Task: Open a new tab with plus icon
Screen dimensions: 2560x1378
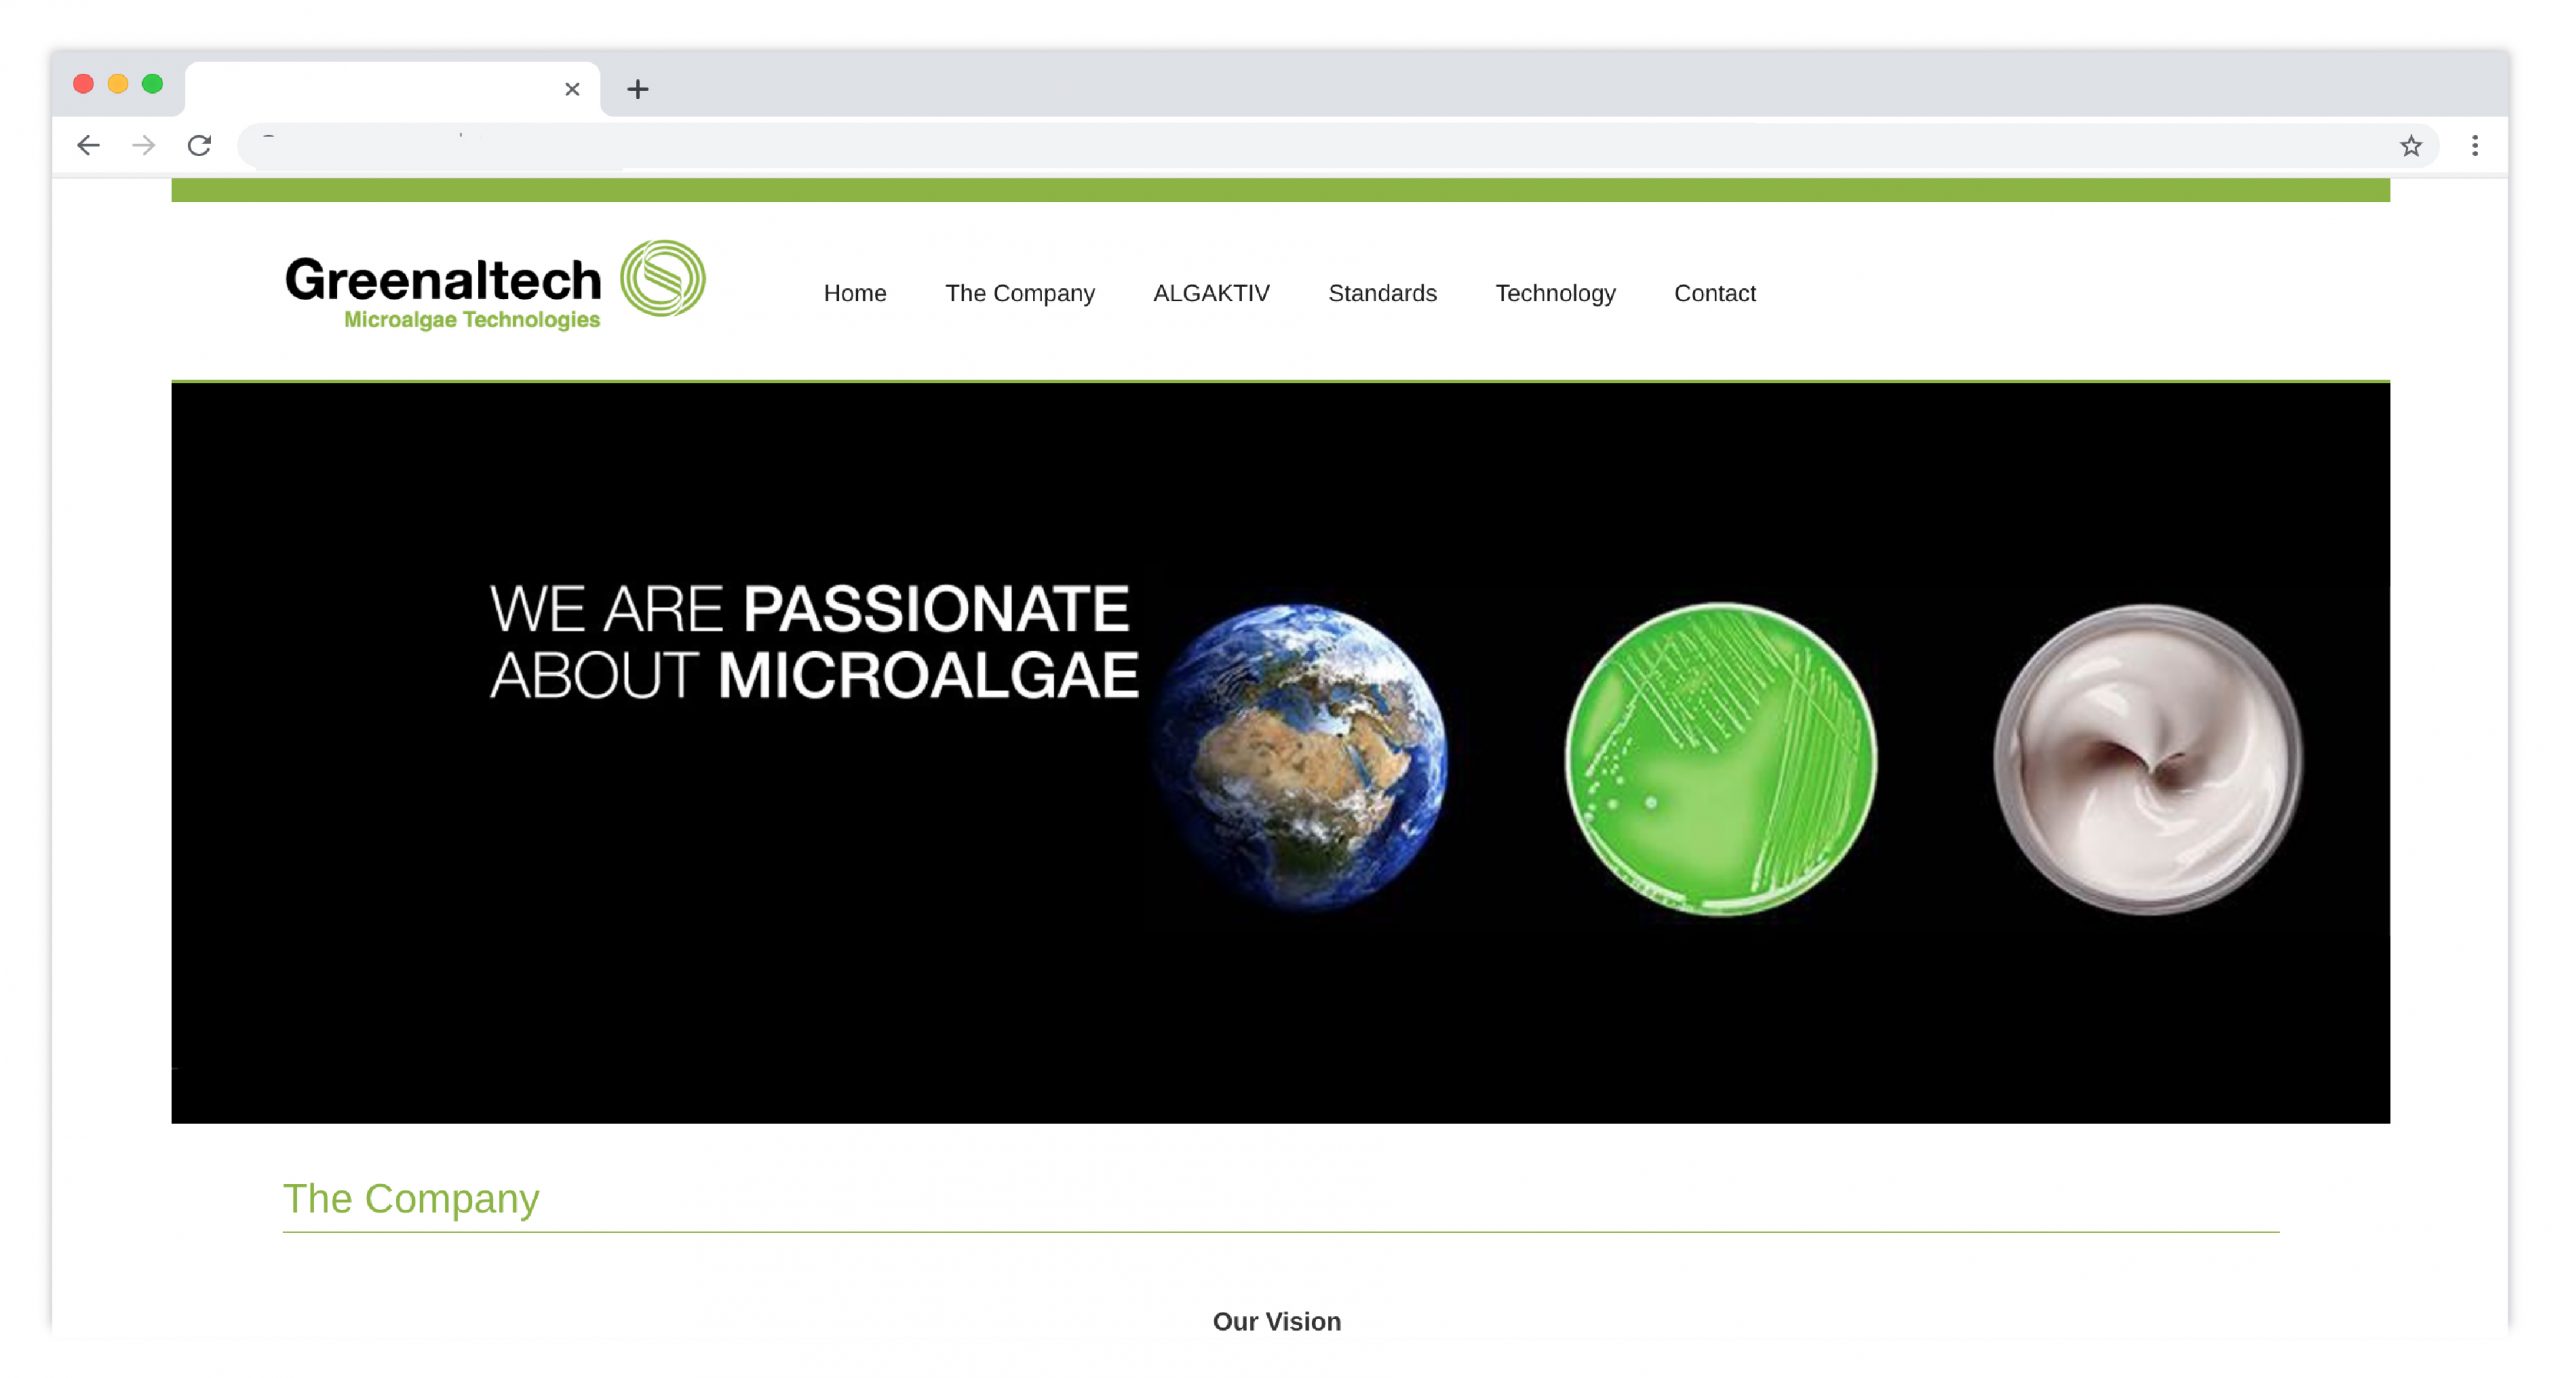Action: tap(638, 89)
